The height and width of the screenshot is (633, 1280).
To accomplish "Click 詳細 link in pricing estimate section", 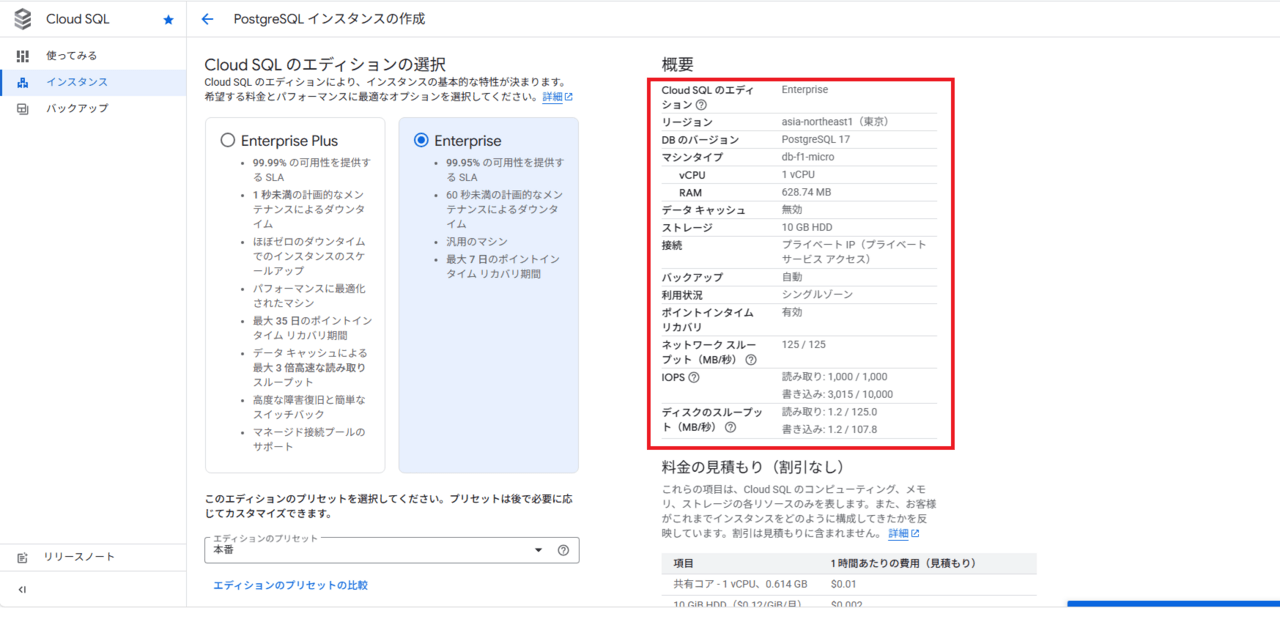I will pos(903,534).
